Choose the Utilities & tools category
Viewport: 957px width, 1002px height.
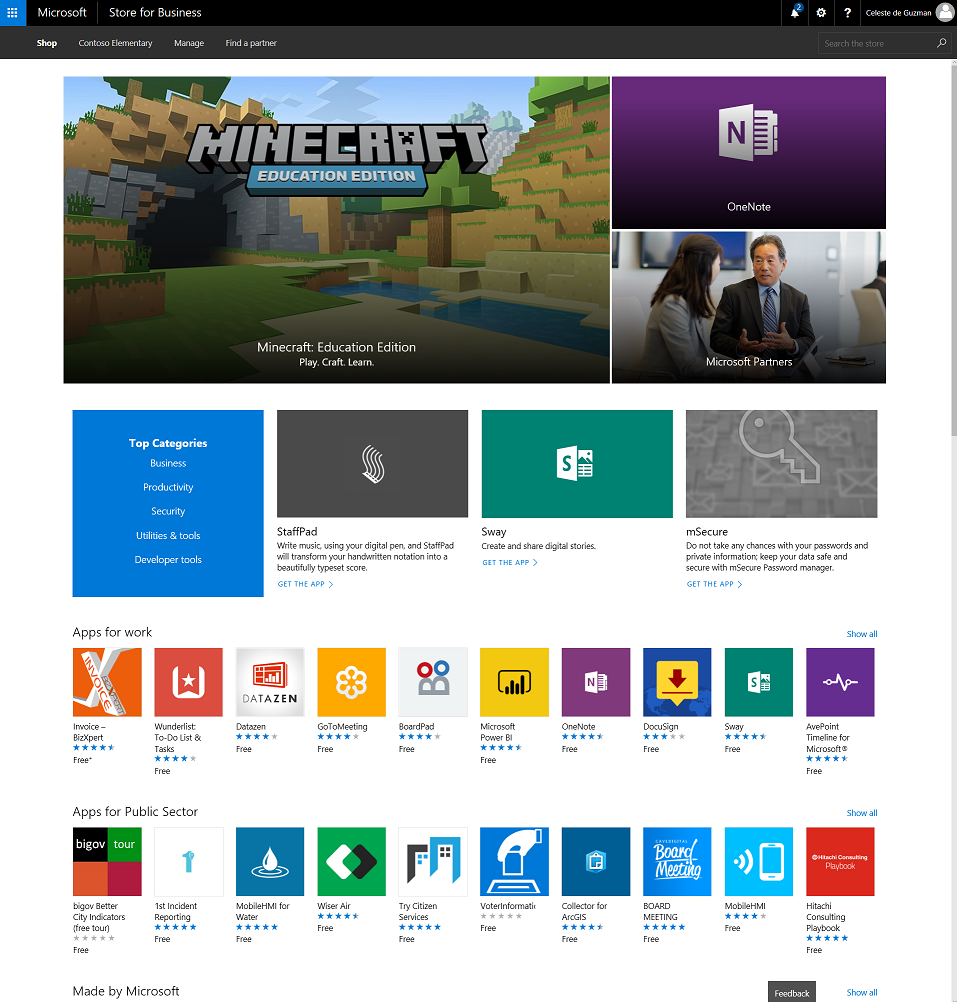168,536
